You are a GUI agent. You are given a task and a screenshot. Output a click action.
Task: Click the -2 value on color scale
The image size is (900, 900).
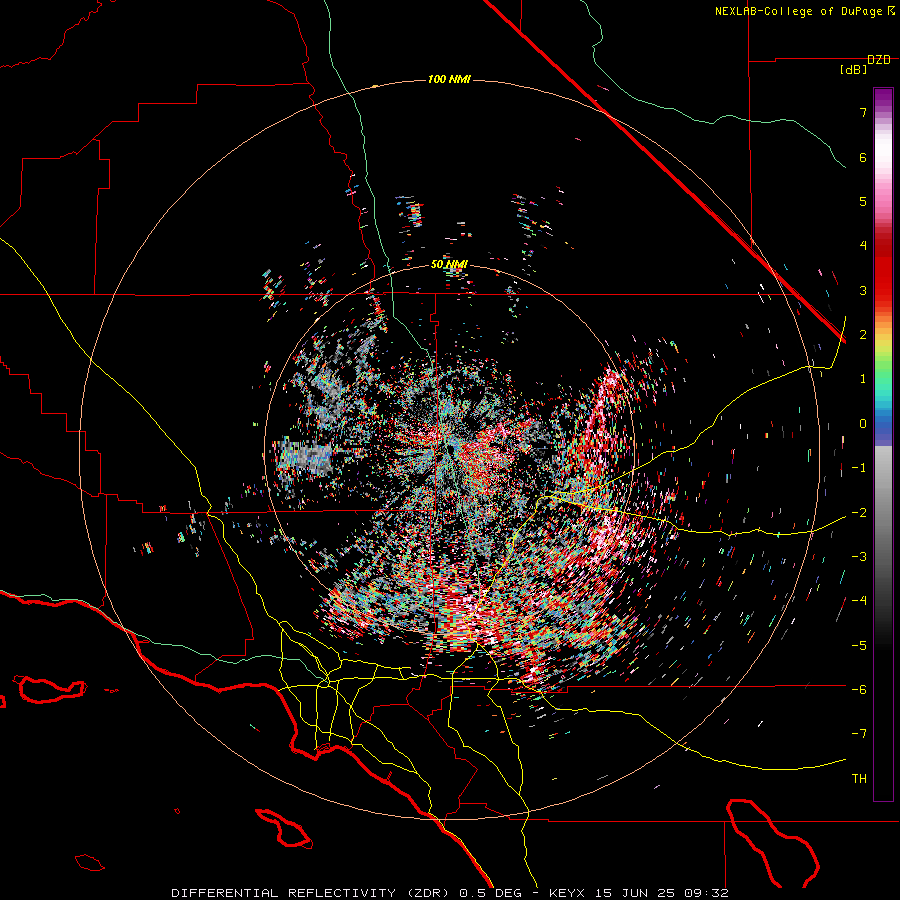coord(859,513)
